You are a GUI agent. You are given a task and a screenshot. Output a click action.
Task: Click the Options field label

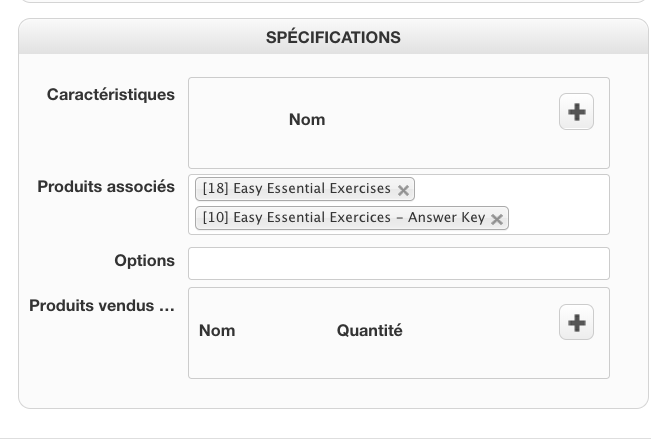click(x=144, y=261)
